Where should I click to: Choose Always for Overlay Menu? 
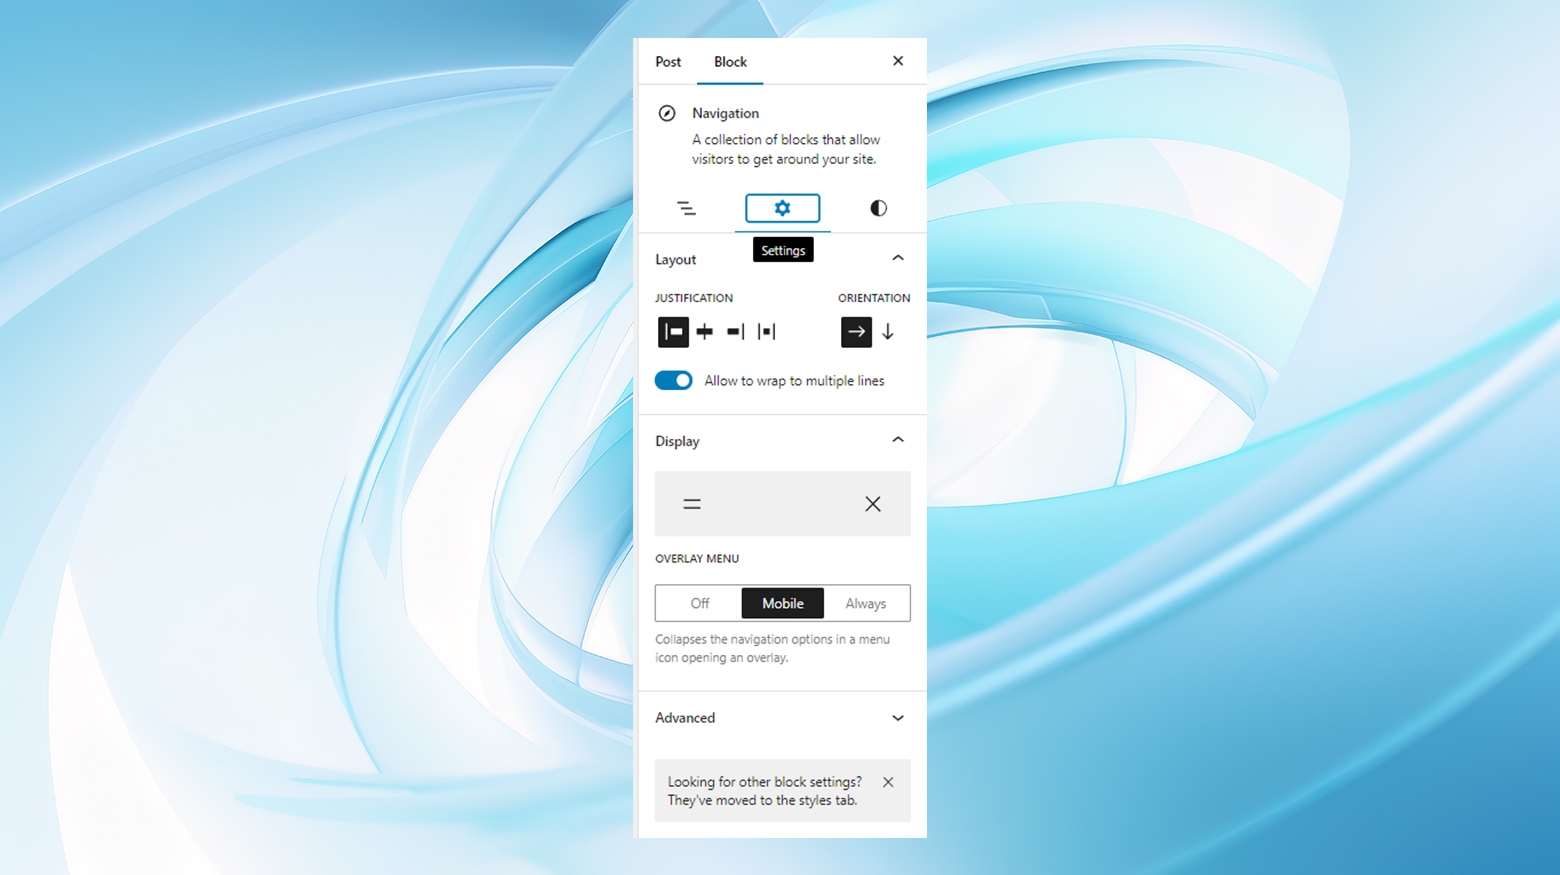866,603
